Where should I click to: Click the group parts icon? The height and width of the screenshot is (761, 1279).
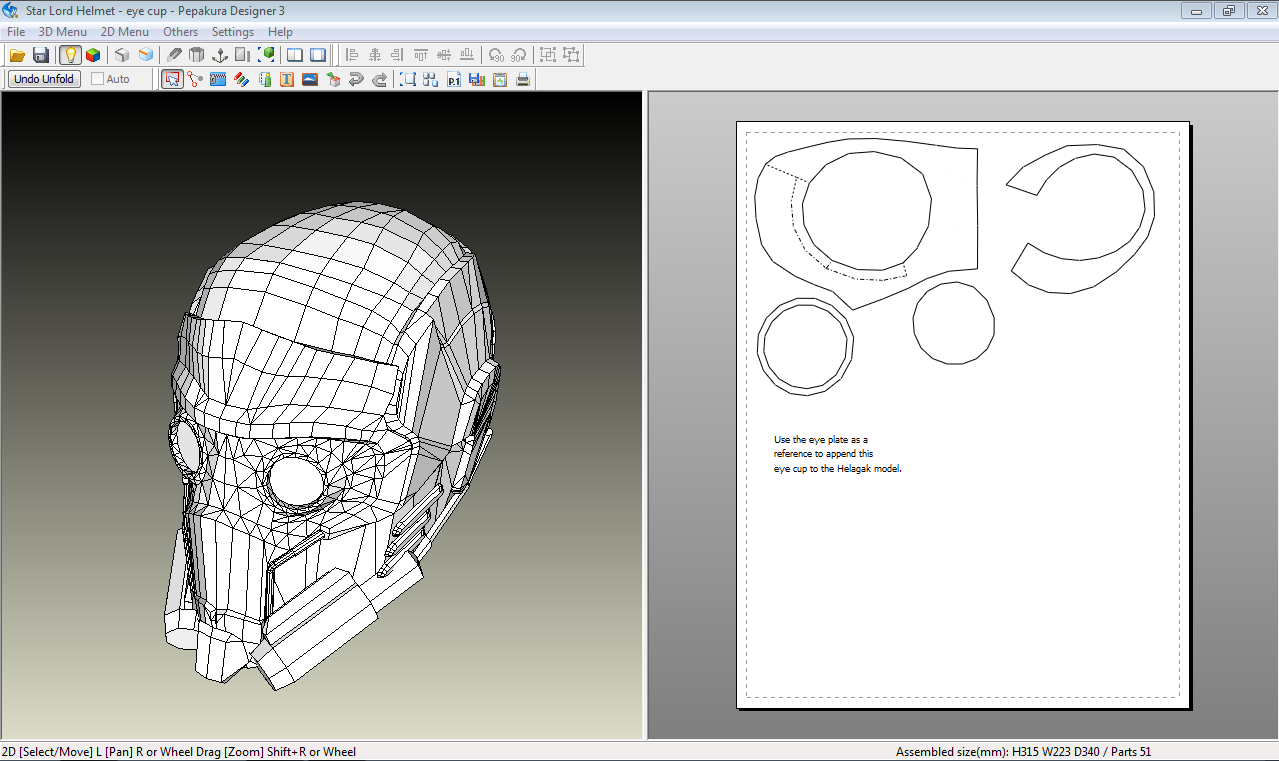[548, 55]
